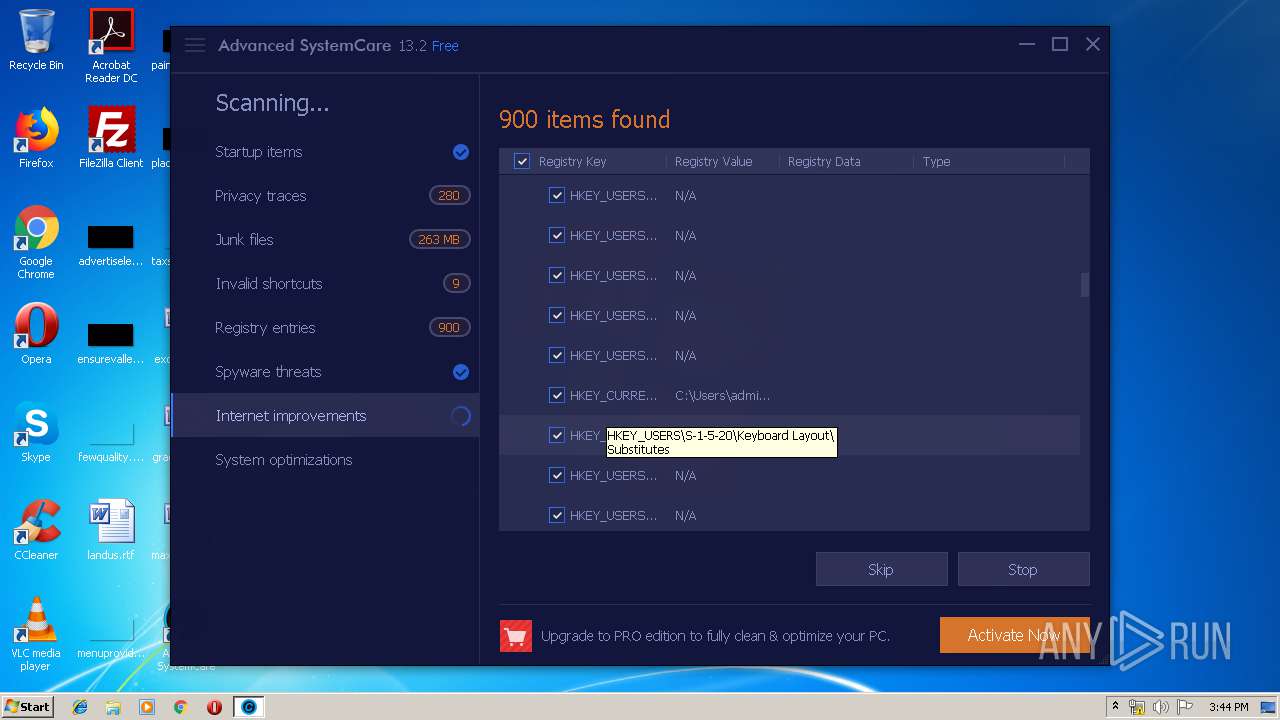This screenshot has width=1280, height=720.
Task: Select Internet improvements in scan list
Action: point(325,416)
